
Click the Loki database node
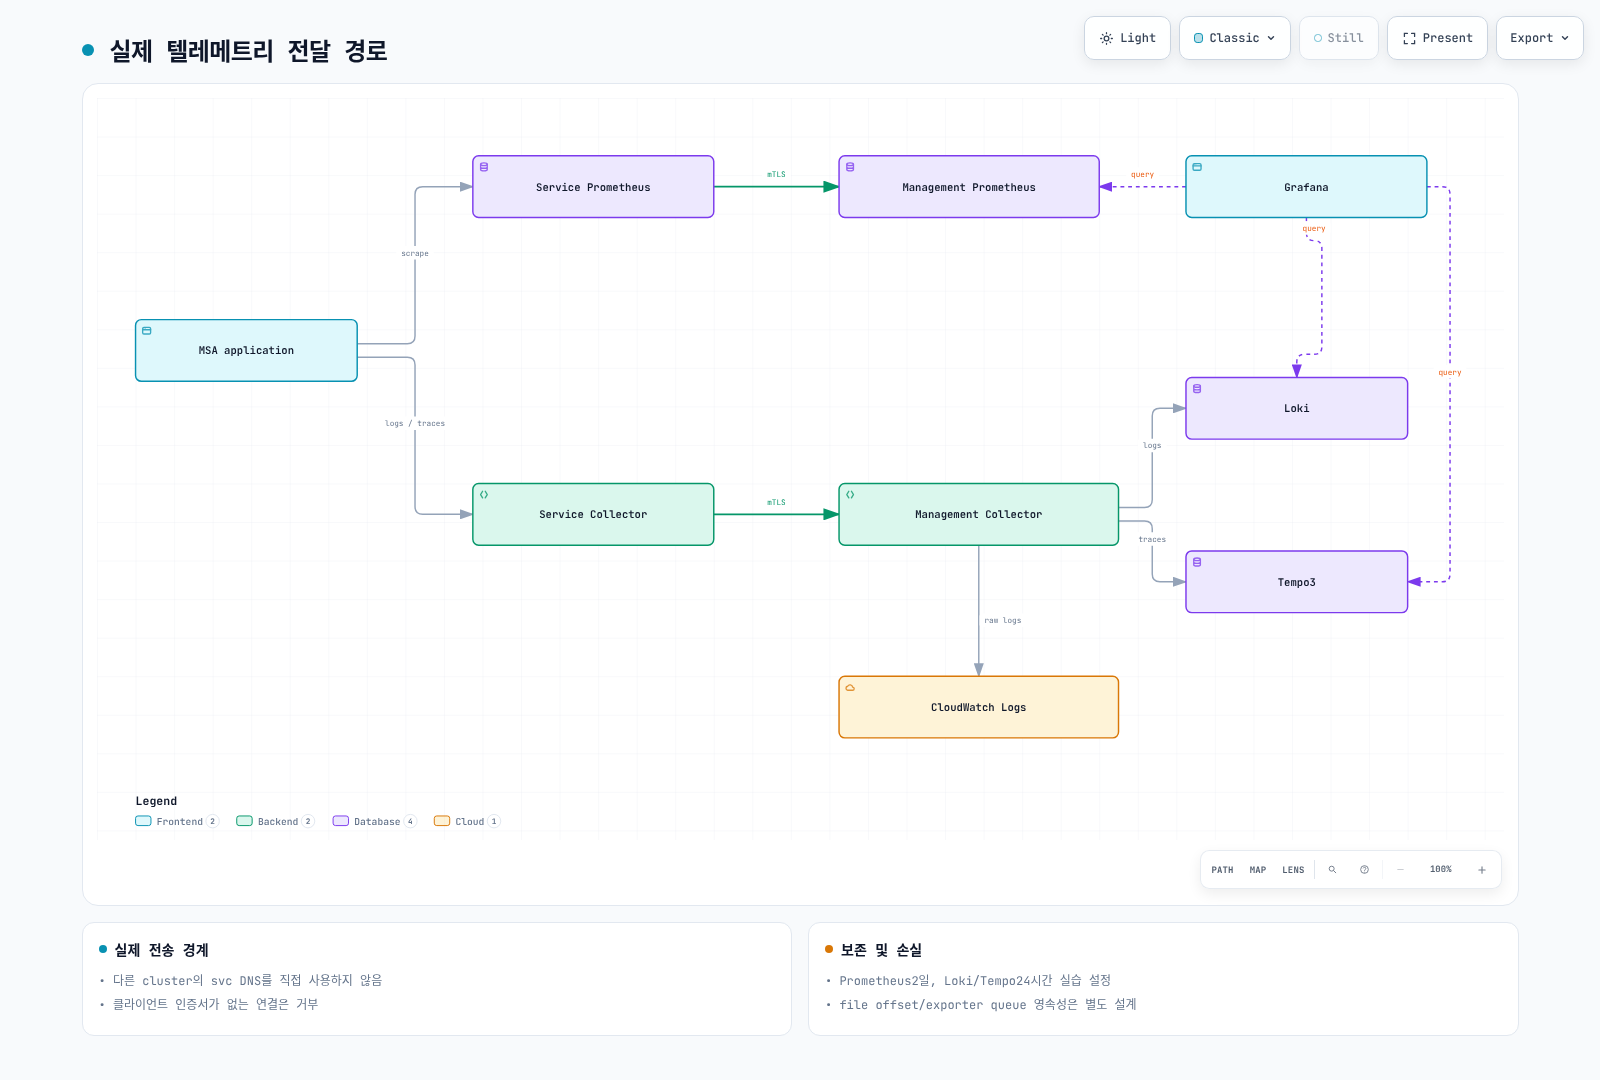coord(1296,409)
